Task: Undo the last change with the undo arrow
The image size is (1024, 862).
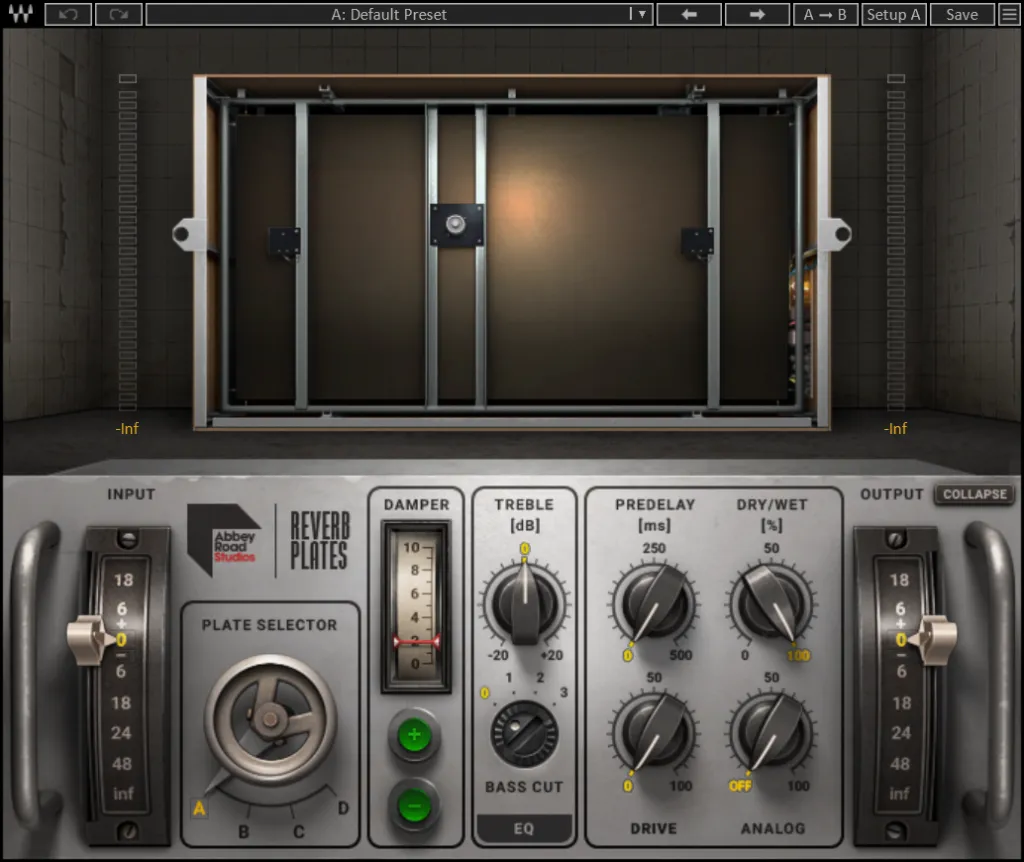Action: [68, 14]
